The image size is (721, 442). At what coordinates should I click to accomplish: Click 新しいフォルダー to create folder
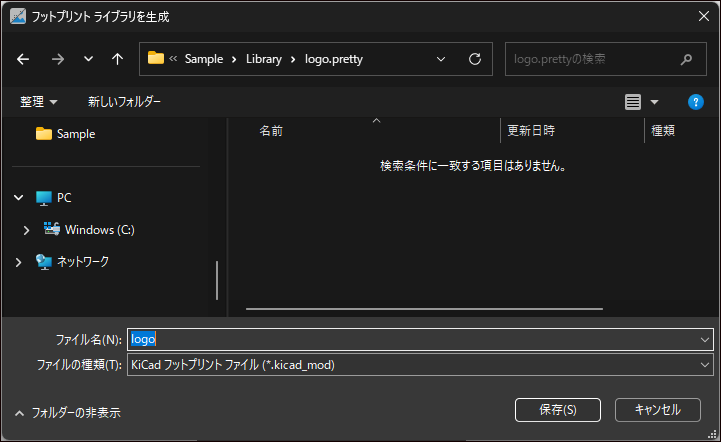(x=124, y=102)
